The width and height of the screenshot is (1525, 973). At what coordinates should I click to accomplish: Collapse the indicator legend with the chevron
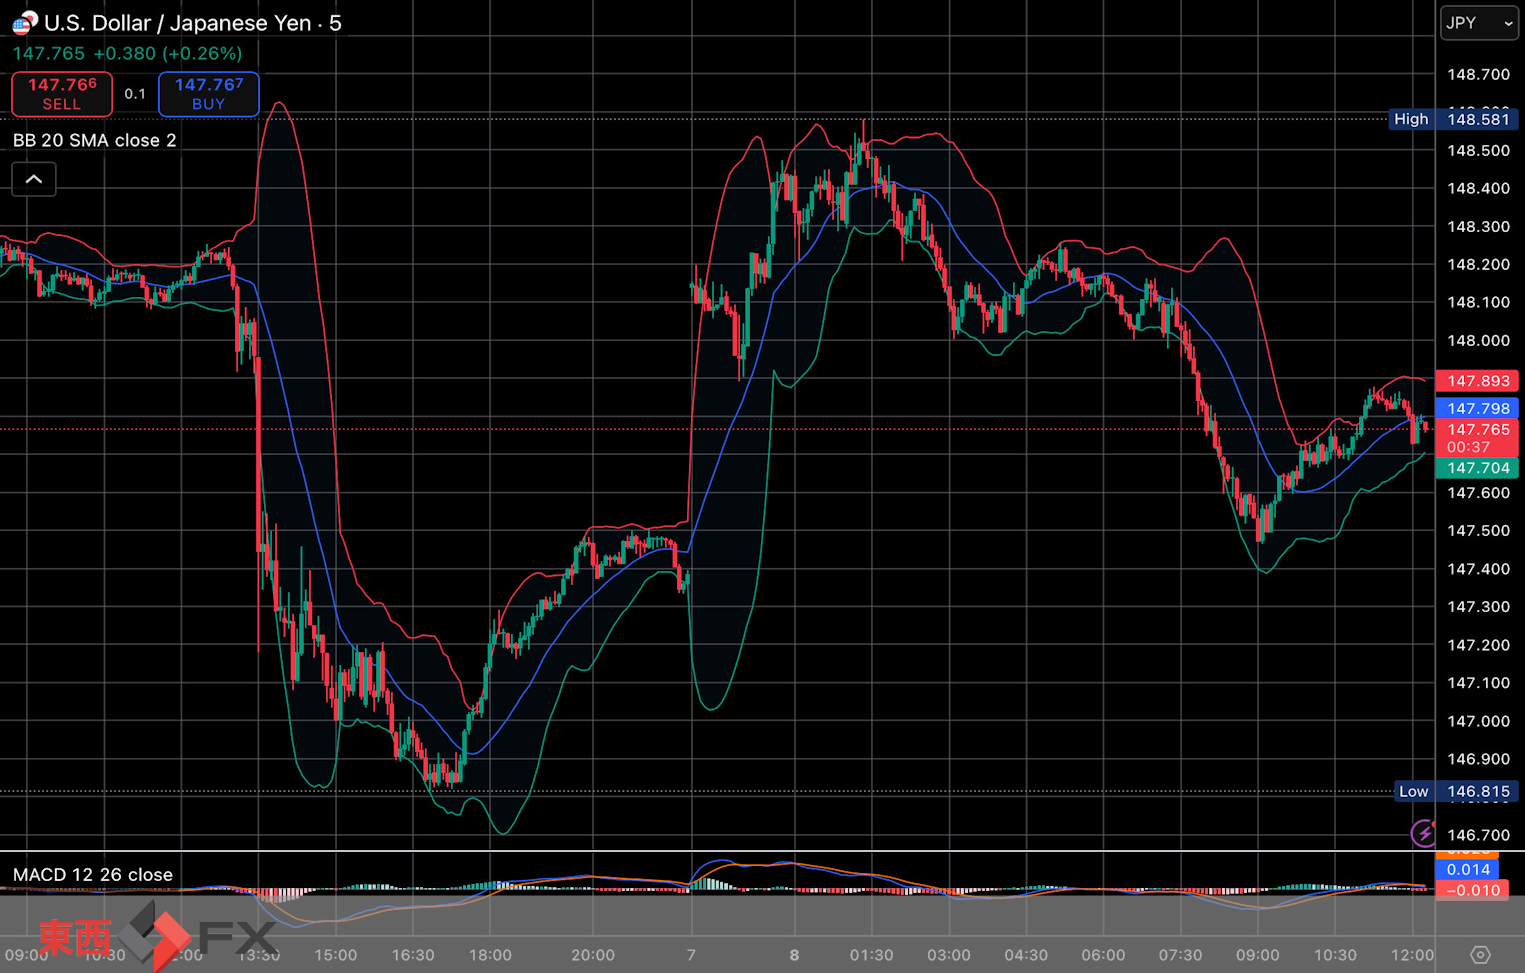tap(34, 179)
